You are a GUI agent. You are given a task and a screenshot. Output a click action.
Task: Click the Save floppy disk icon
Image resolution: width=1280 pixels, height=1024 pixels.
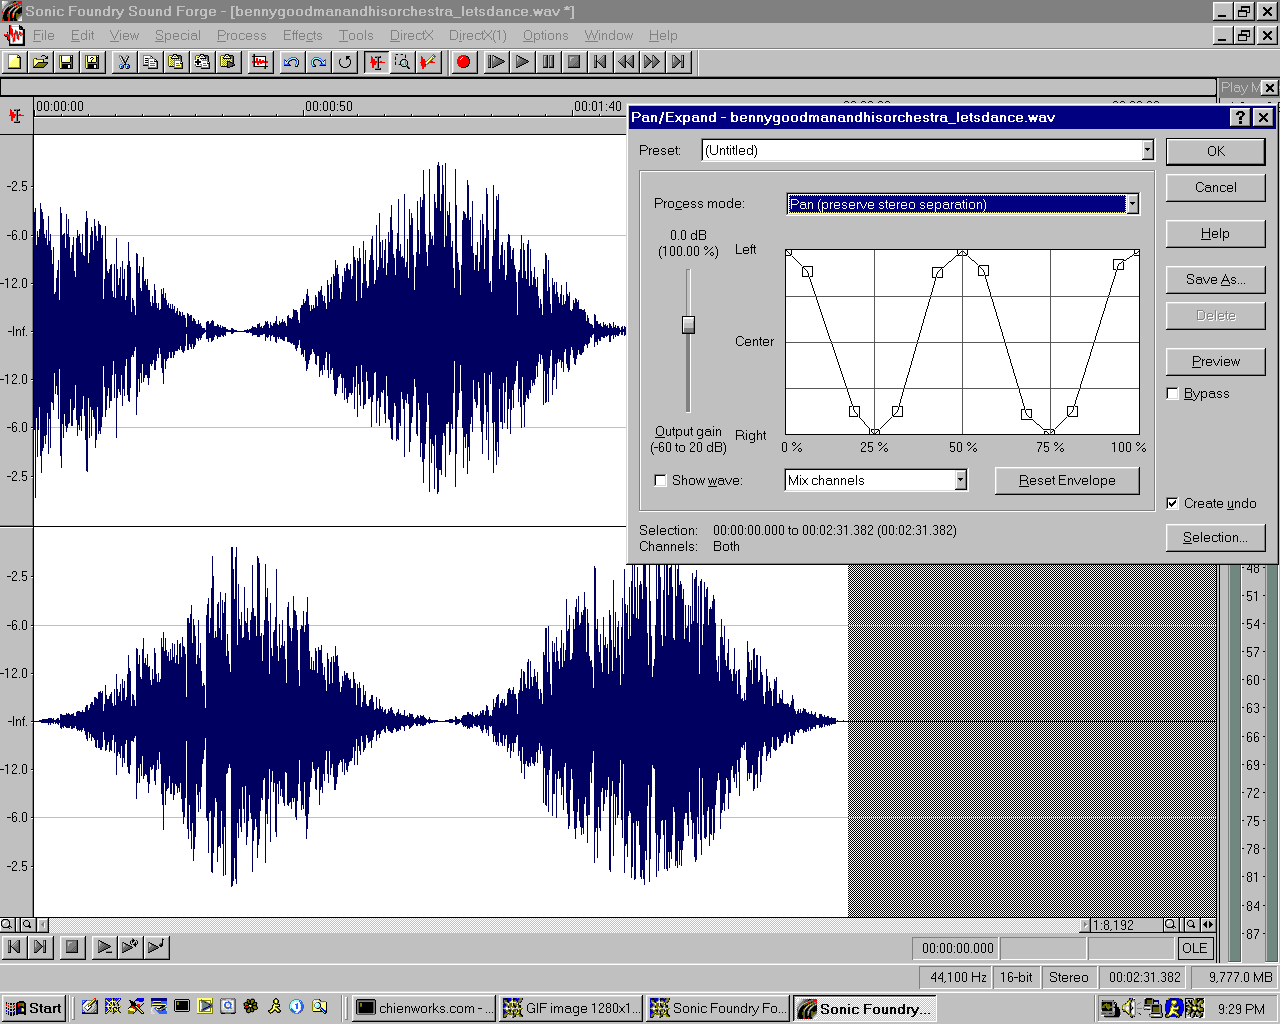pyautogui.click(x=66, y=62)
